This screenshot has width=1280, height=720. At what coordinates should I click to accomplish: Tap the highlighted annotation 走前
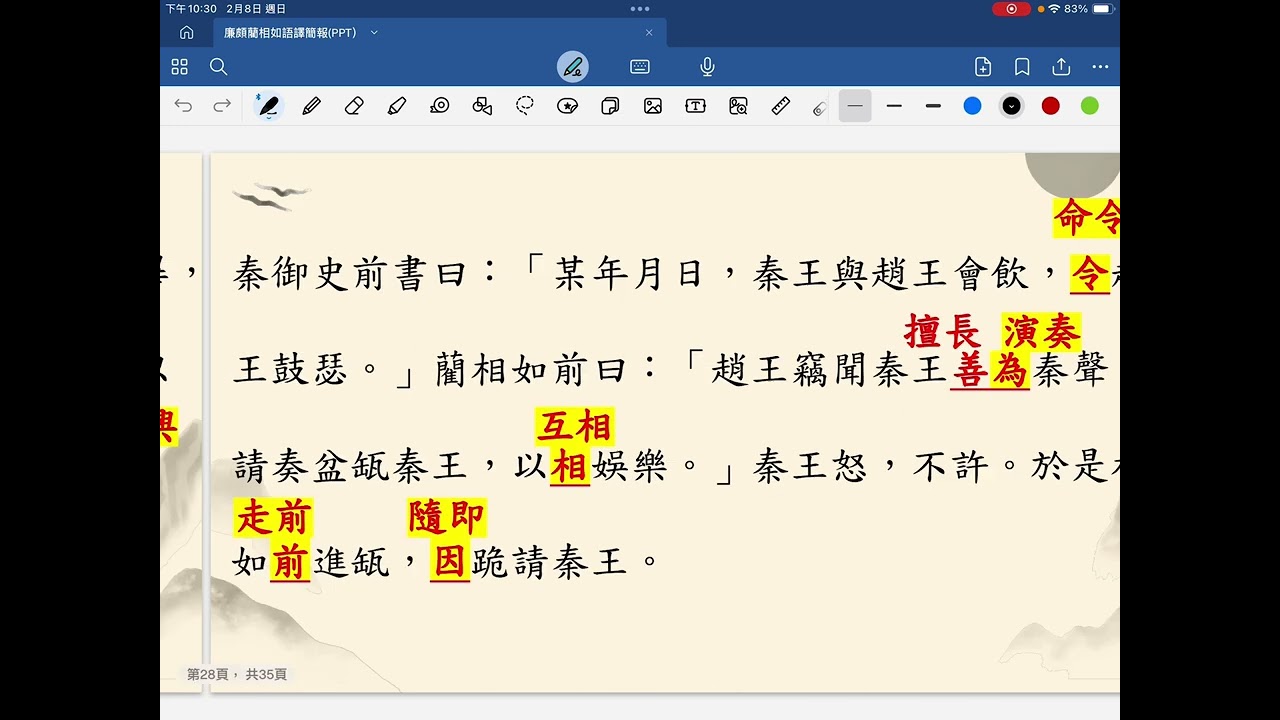(274, 517)
